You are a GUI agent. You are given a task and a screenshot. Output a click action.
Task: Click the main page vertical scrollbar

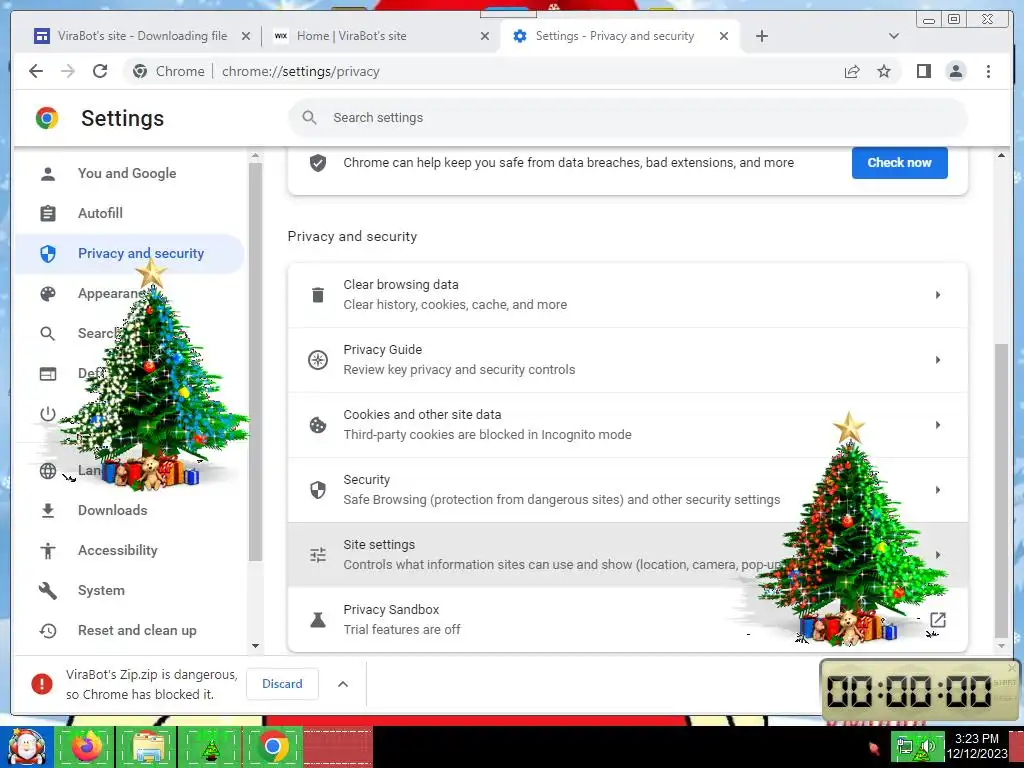[x=1001, y=490]
